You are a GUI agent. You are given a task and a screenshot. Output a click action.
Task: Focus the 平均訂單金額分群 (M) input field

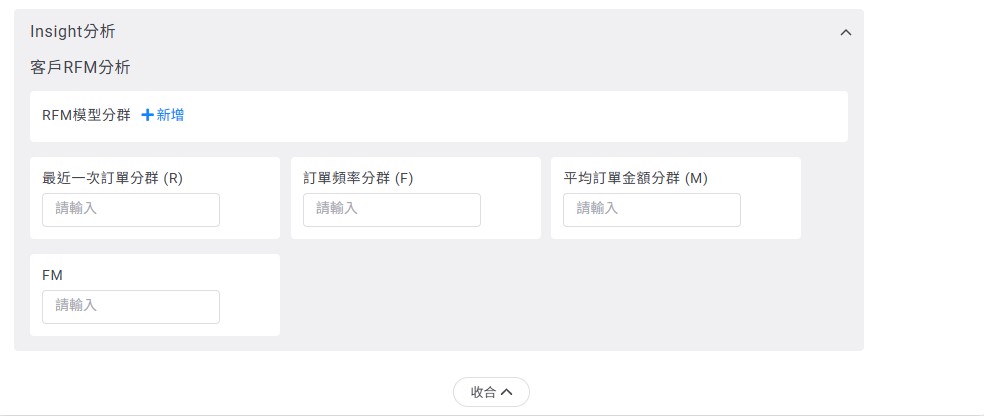[652, 210]
